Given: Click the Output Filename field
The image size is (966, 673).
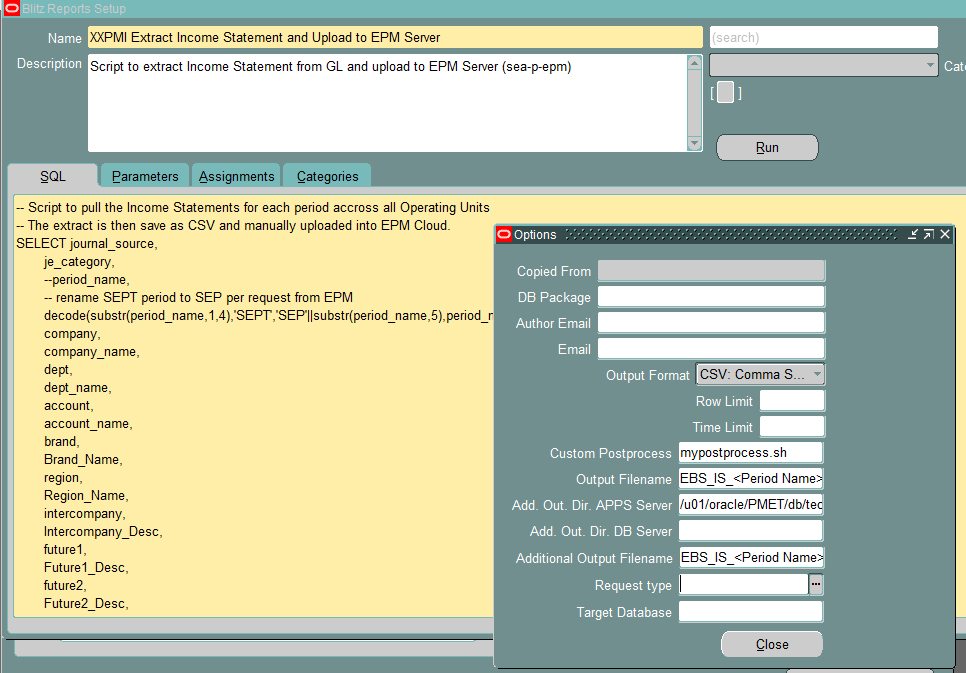Looking at the screenshot, I should pyautogui.click(x=751, y=478).
